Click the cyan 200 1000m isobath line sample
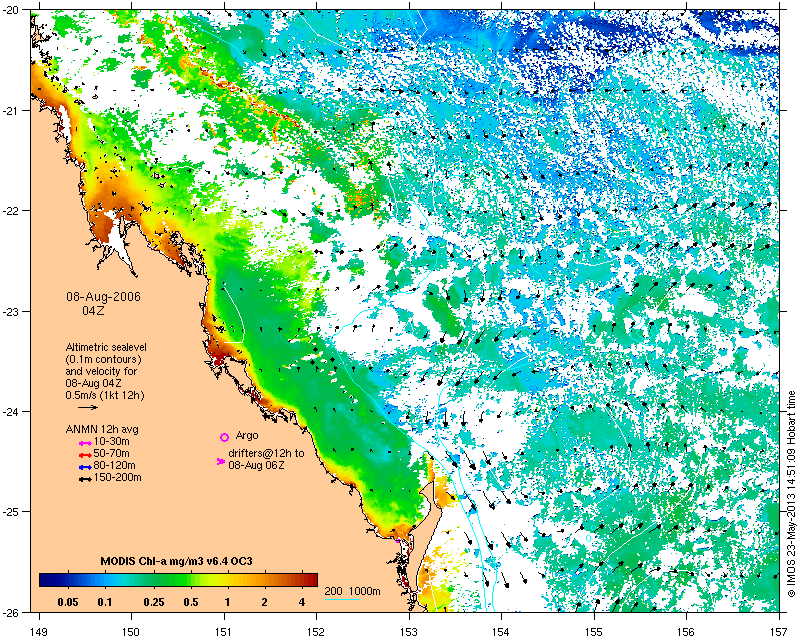Viewport: 800px width, 640px height. (342, 599)
